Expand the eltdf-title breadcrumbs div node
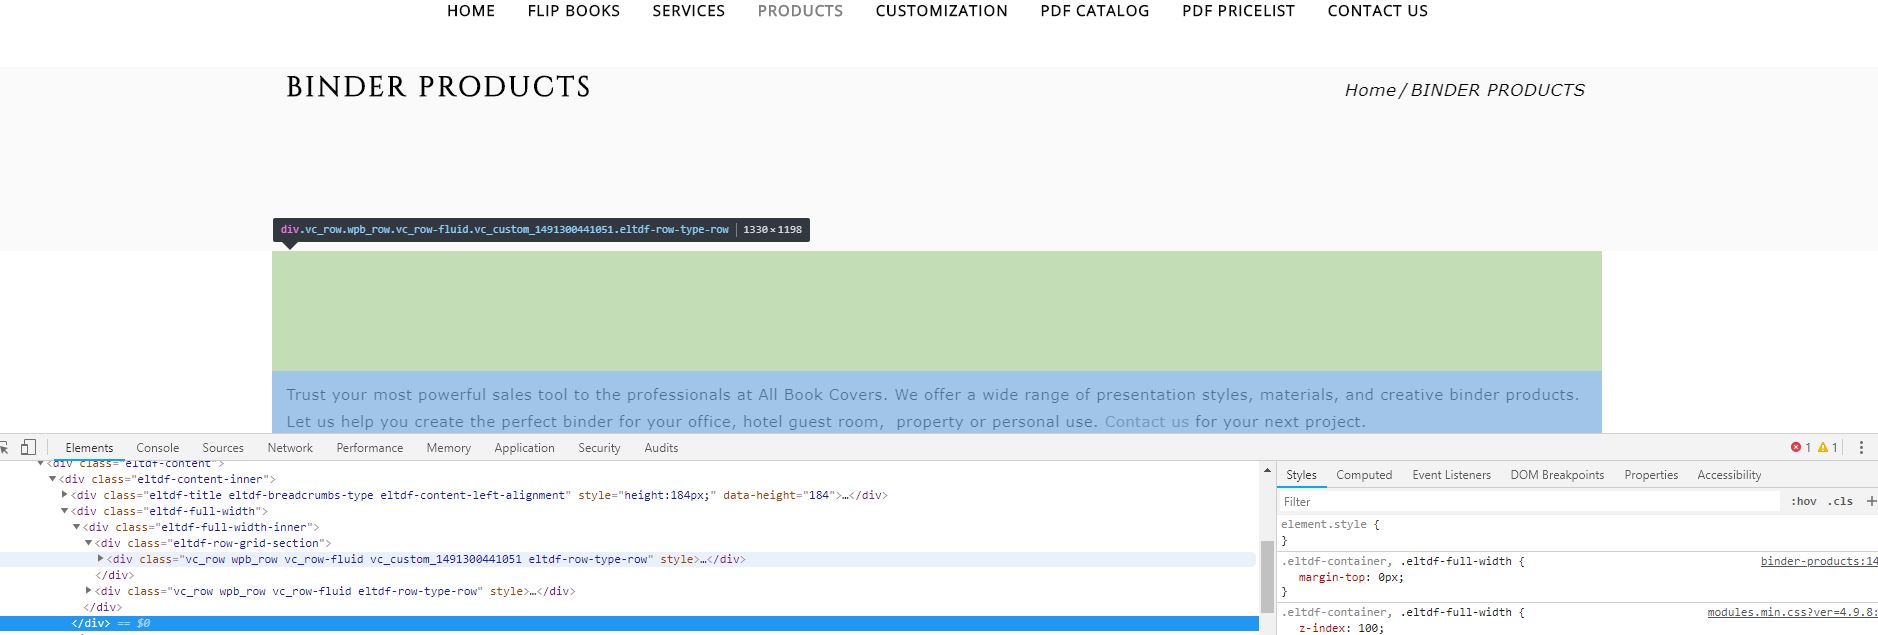This screenshot has width=1878, height=635. [x=65, y=495]
